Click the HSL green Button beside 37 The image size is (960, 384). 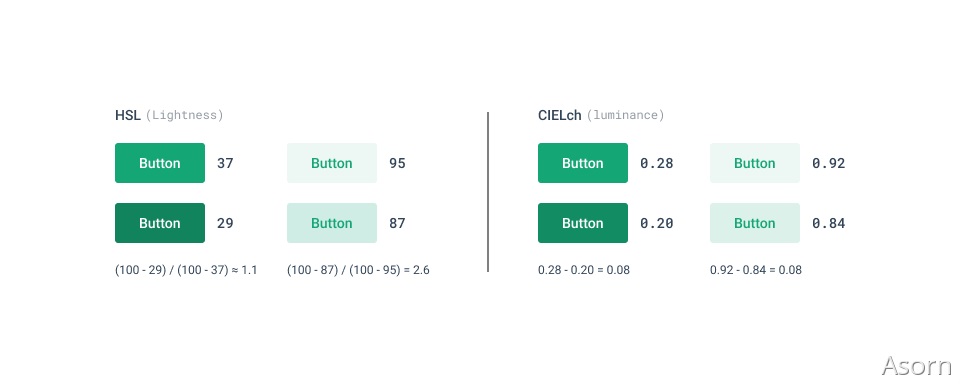[x=160, y=163]
